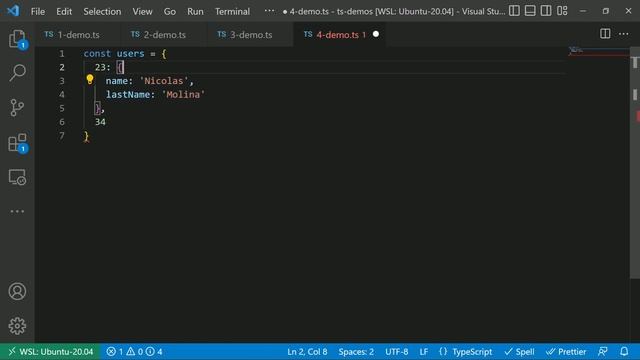Click the 34 key on line 6
The image size is (640, 360).
click(100, 122)
